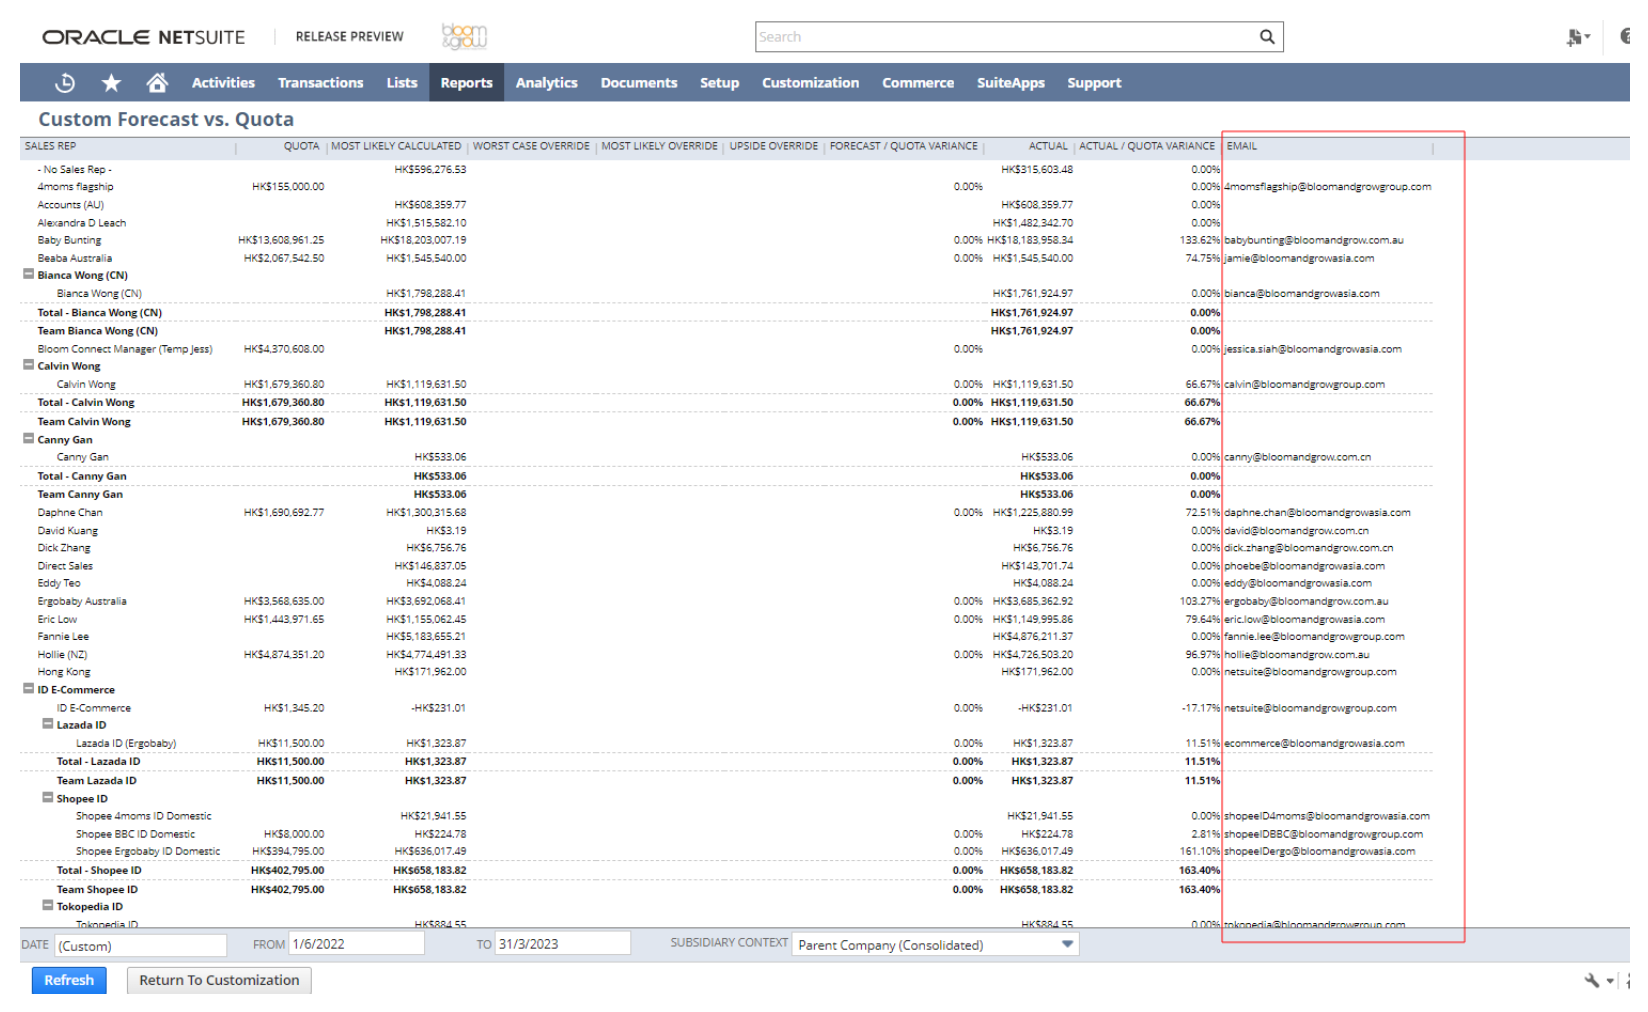Screen dimensions: 1648x1012
Task: Click email babybunting@bloomandgrow.com.au
Action: (x=1313, y=240)
